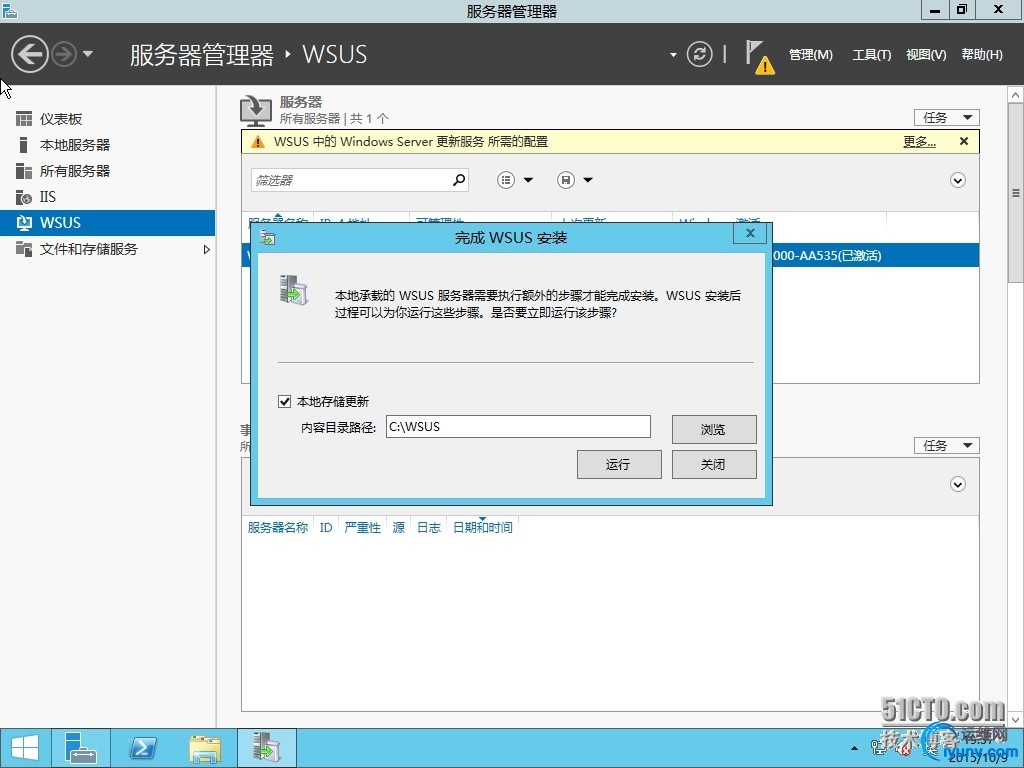Click the 所有服务器 icon
The image size is (1024, 768).
coord(24,171)
